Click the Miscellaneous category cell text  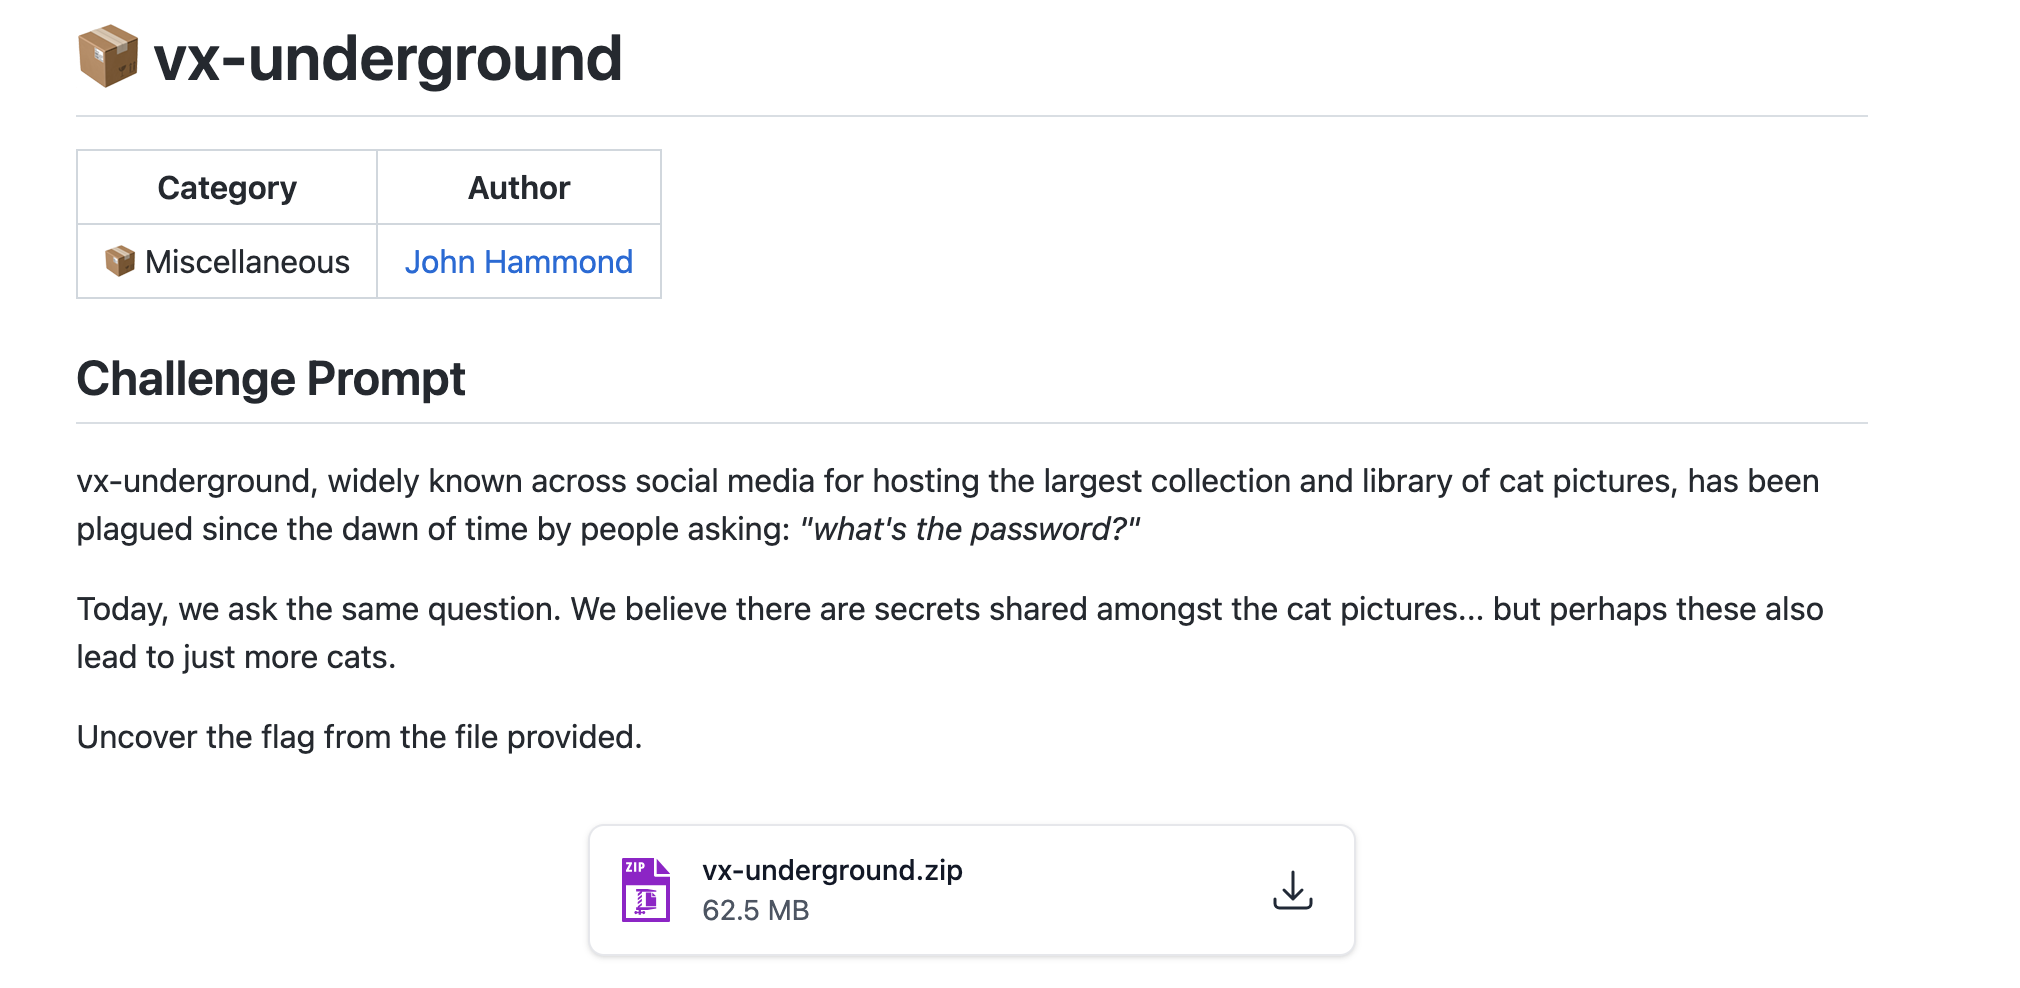tap(247, 262)
